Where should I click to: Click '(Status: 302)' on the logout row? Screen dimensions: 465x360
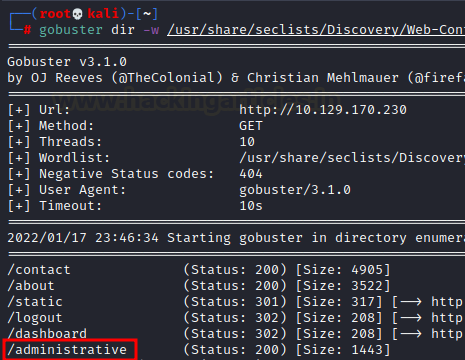point(235,318)
